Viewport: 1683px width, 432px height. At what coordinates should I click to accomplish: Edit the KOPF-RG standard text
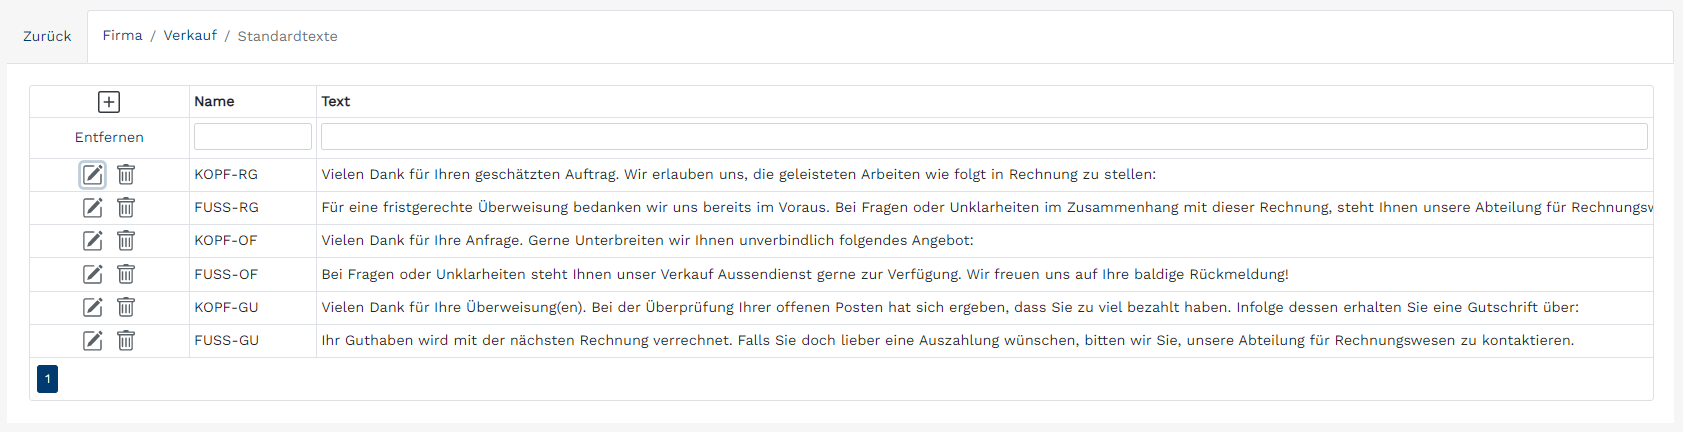(92, 175)
